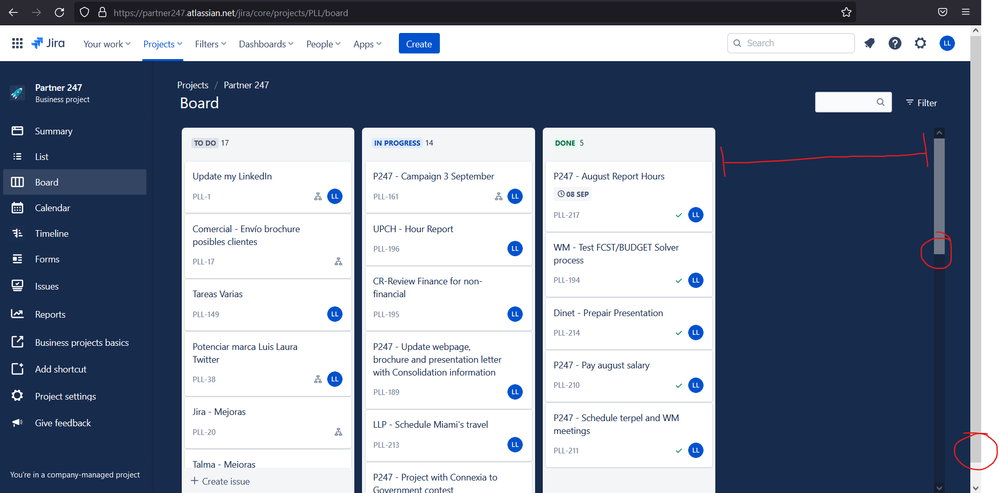Open the Dinet - Prepair Presentation card
This screenshot has height=493, width=999.
pyautogui.click(x=629, y=323)
